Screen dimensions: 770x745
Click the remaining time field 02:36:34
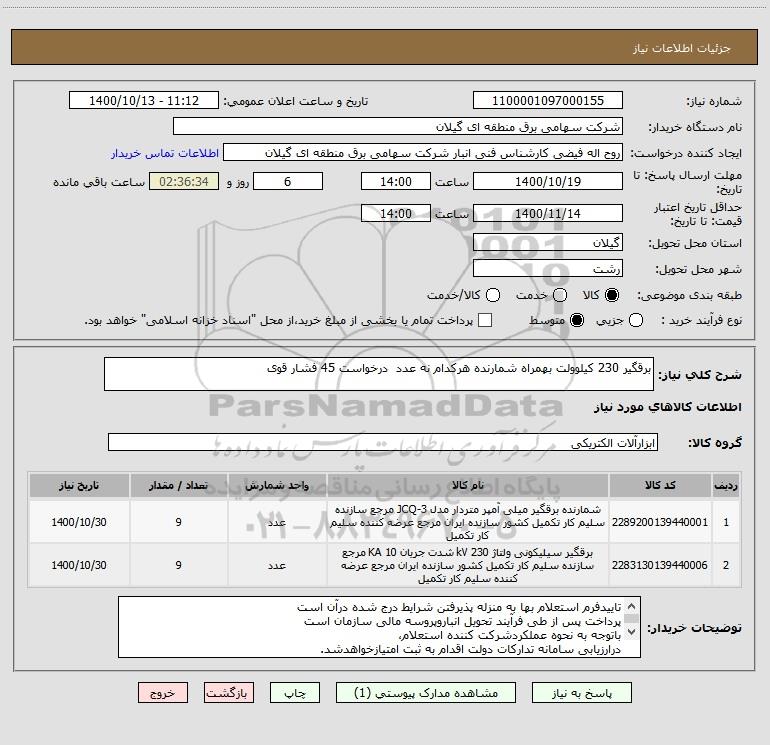184,181
